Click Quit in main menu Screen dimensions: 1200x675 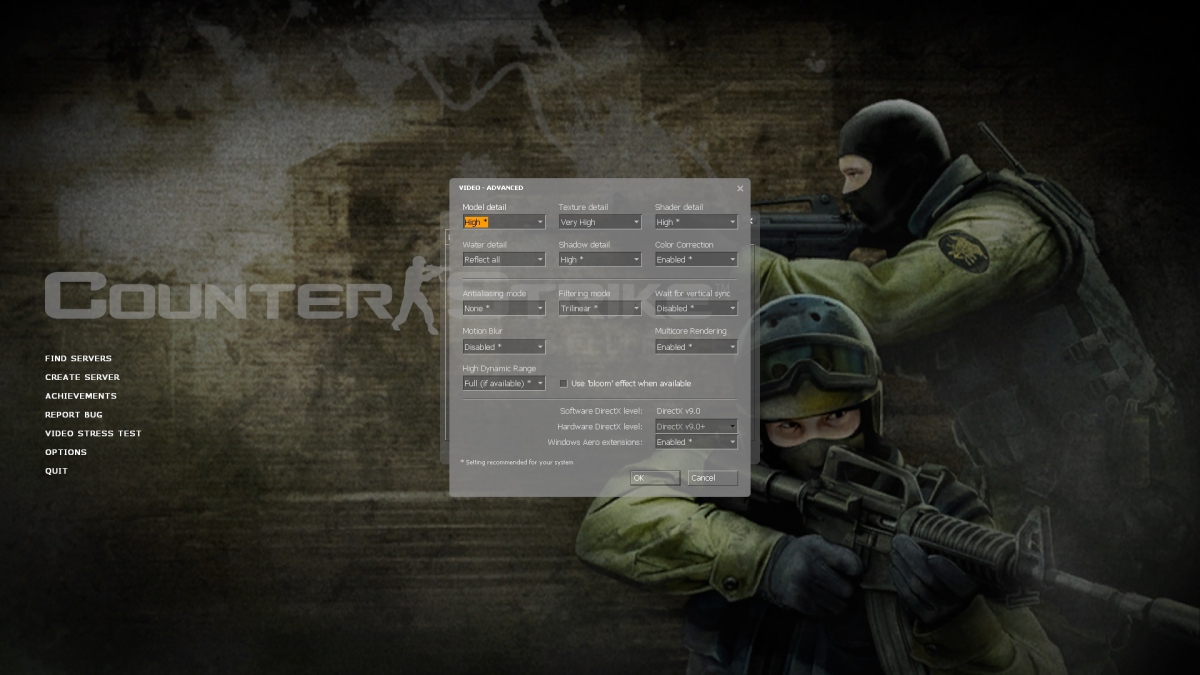coord(56,471)
